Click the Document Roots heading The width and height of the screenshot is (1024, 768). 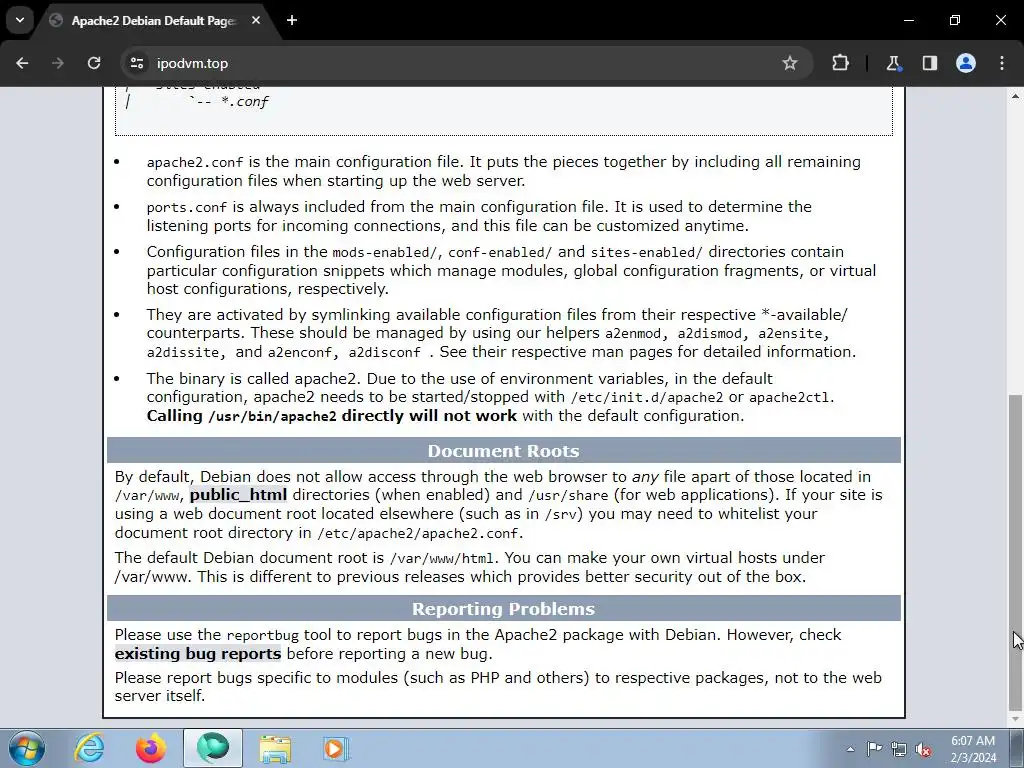click(x=504, y=451)
